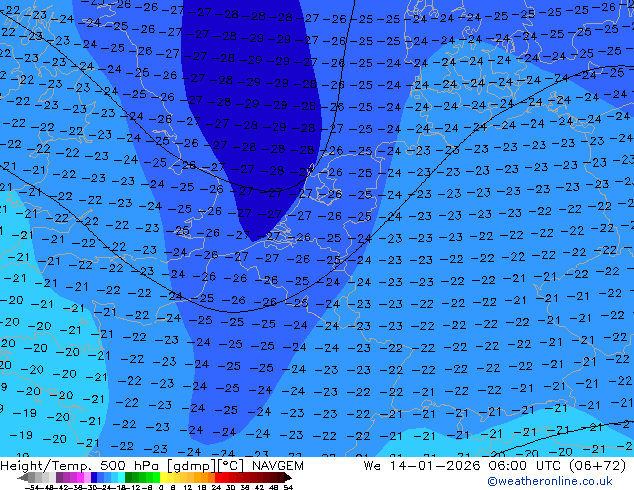Pick the bright red swatch in the legend
The height and width of the screenshot is (490, 634).
[218, 477]
